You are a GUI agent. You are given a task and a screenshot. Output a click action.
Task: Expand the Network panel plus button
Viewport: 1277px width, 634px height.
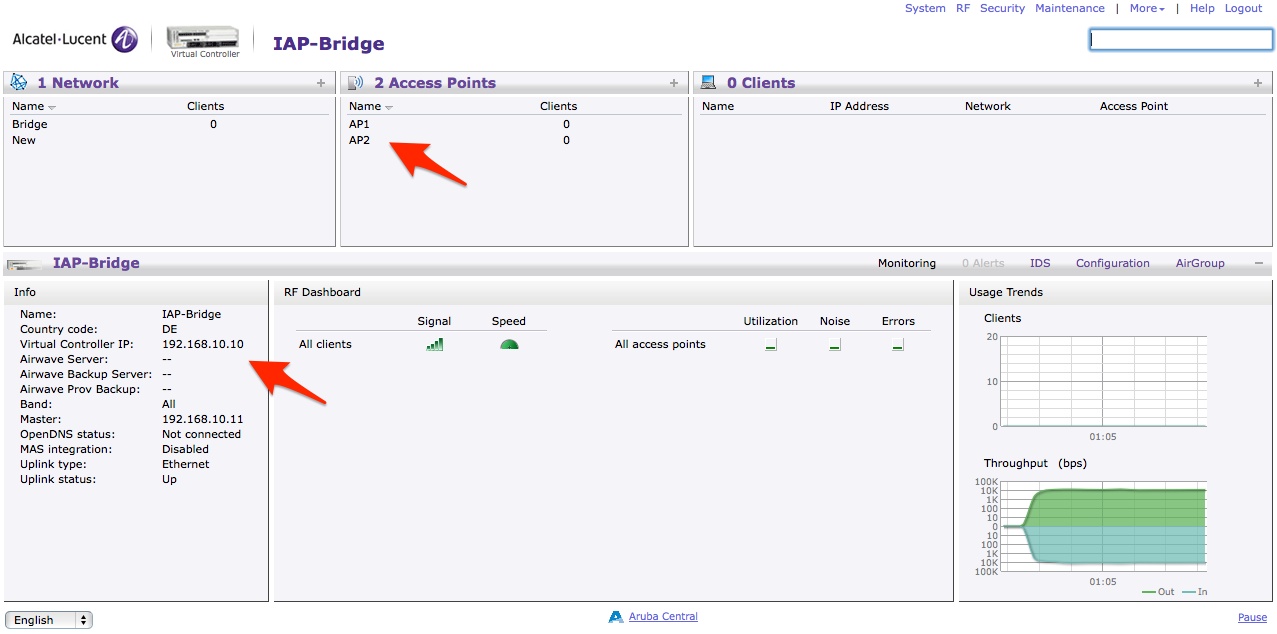321,83
